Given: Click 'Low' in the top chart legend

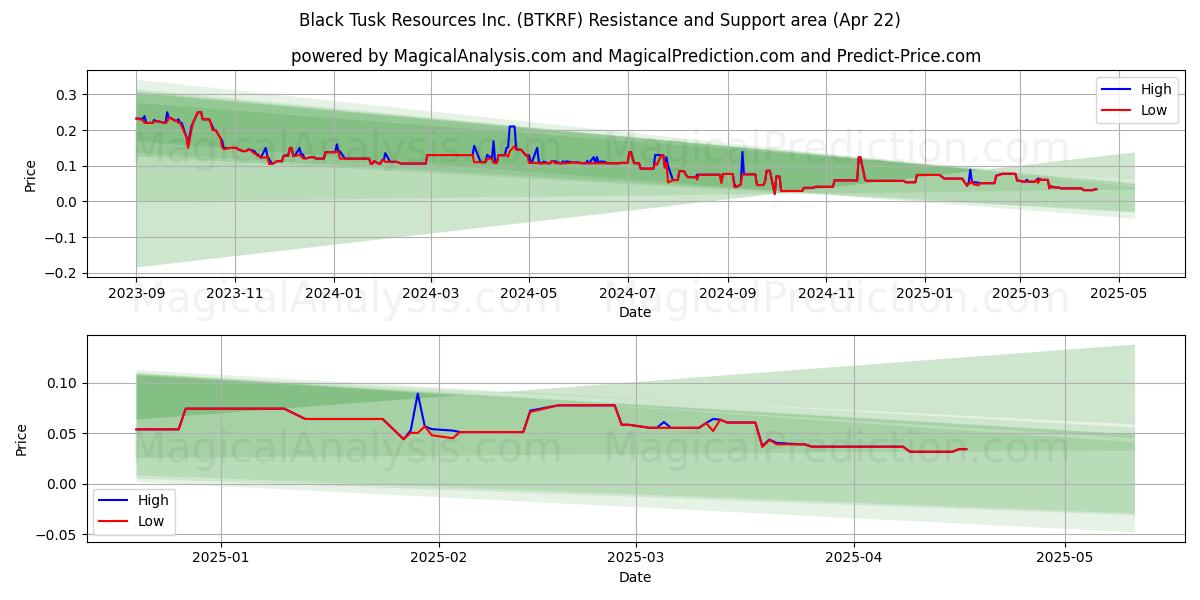Looking at the screenshot, I should 1154,110.
